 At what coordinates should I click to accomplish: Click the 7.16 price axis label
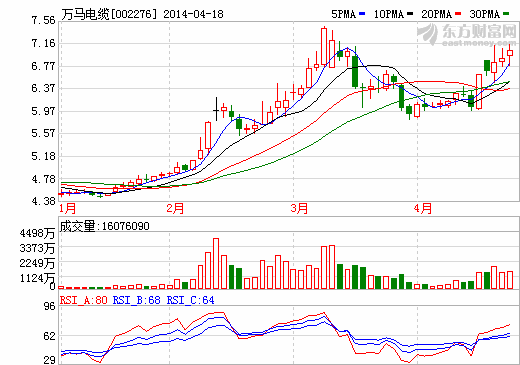click(x=43, y=43)
